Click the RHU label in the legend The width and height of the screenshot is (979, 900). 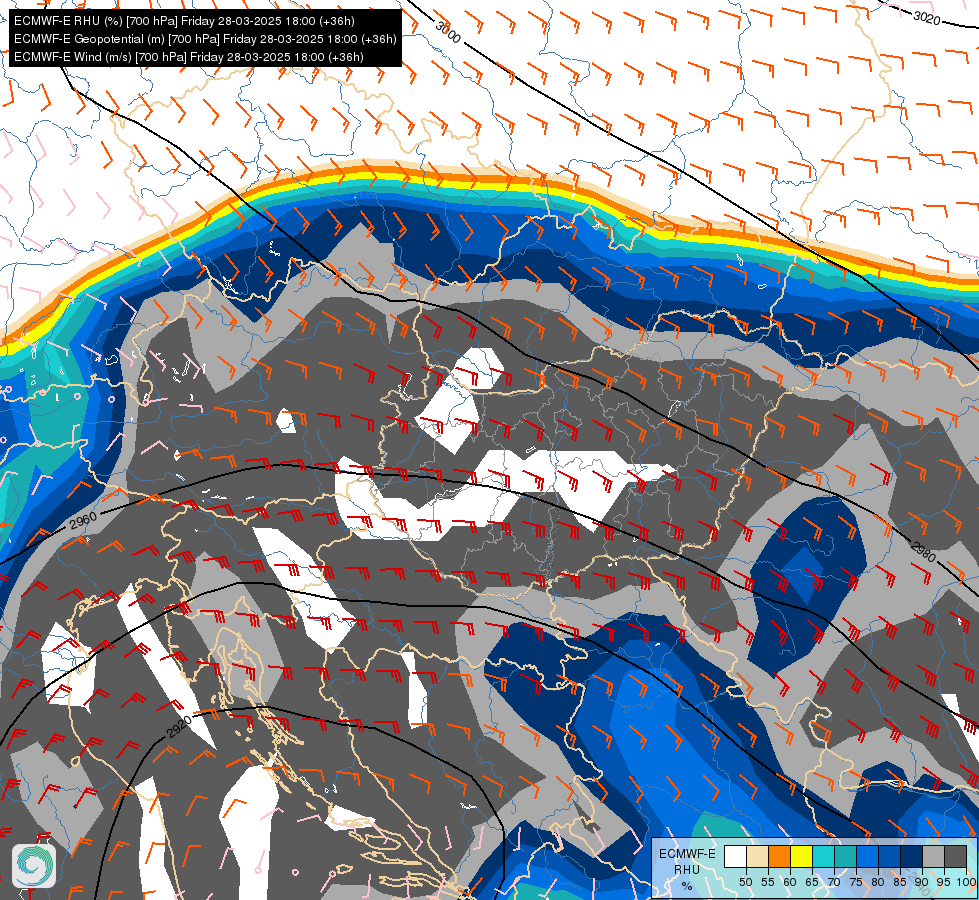(687, 870)
